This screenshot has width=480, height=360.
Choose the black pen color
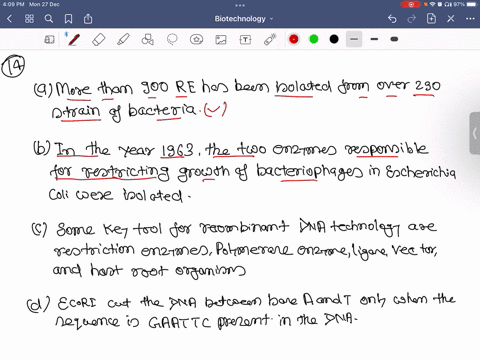pos(334,39)
